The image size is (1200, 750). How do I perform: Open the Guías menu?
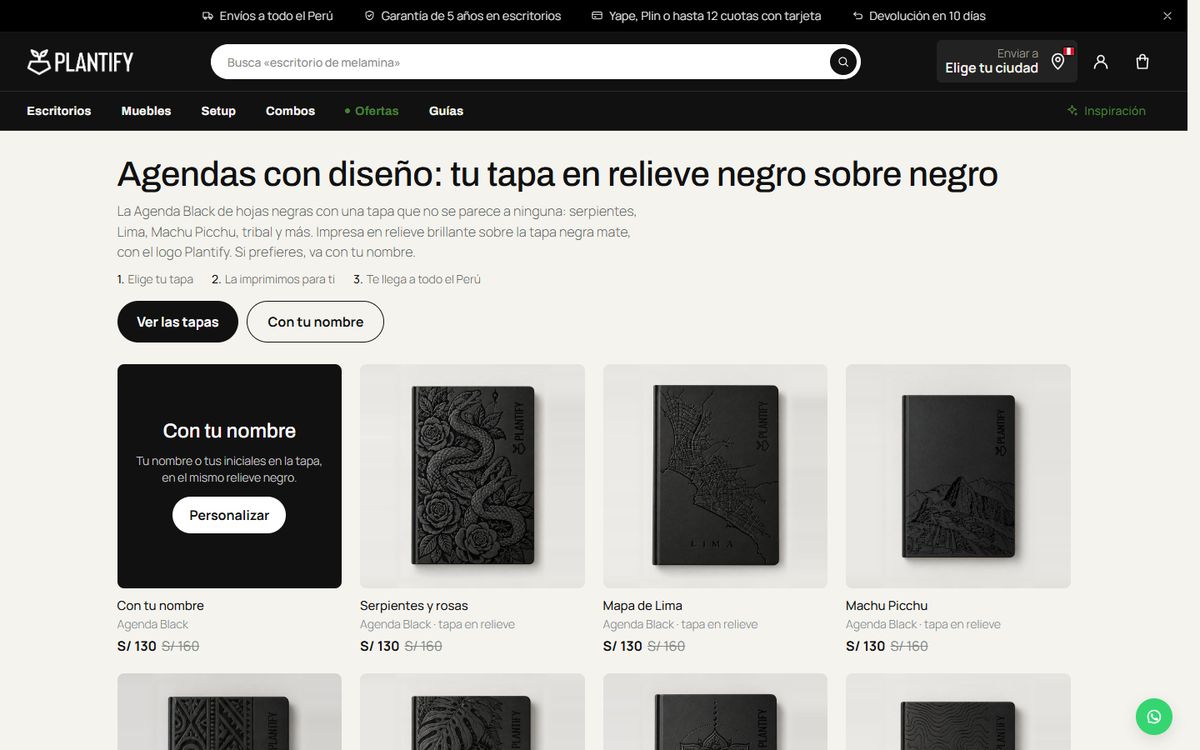point(446,111)
